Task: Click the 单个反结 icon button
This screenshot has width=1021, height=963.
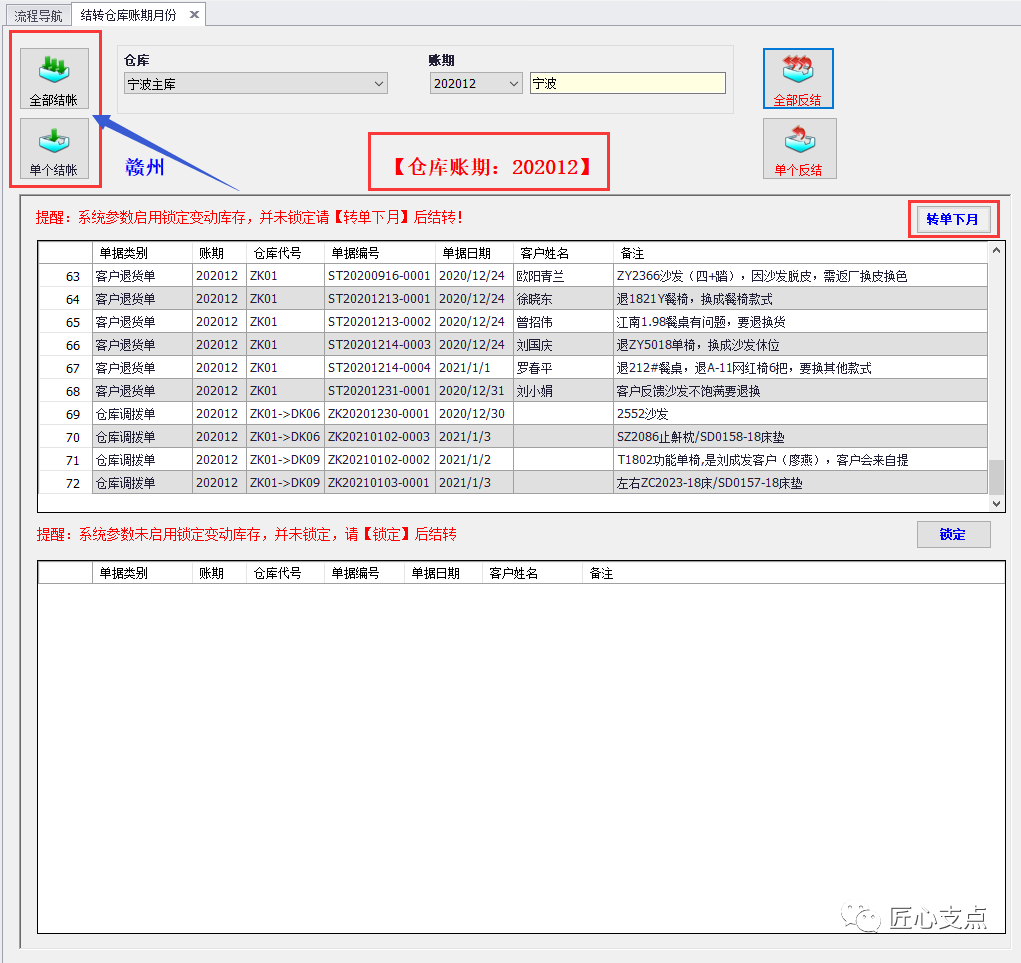Action: (798, 148)
